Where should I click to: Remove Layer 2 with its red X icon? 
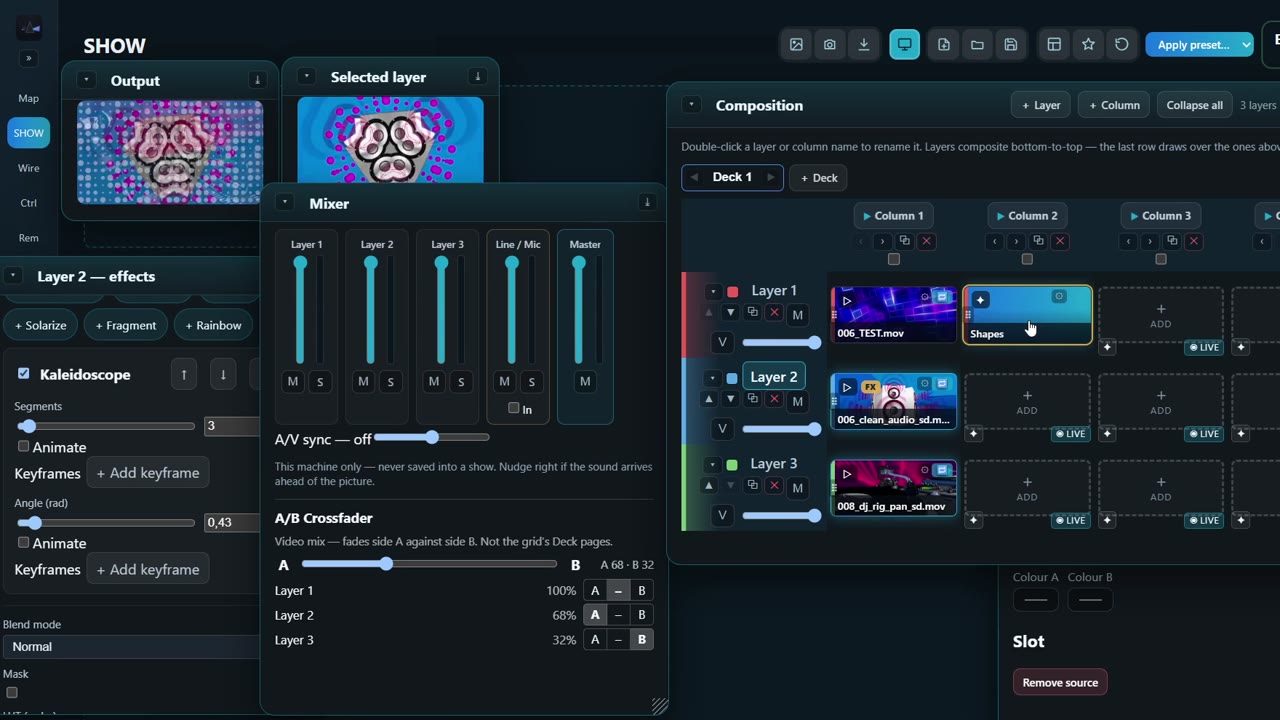click(774, 399)
